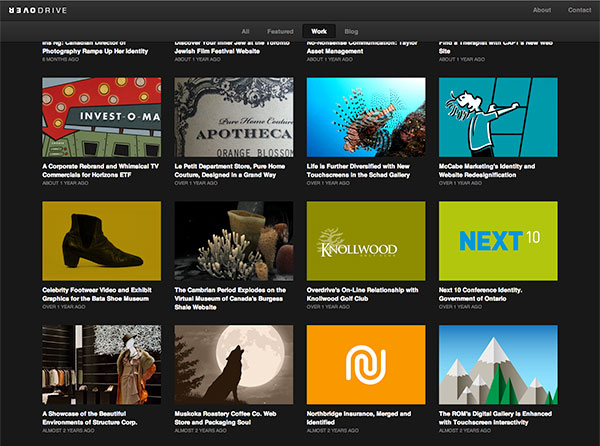Open the Knollwood Golf Club article title

pos(362,294)
